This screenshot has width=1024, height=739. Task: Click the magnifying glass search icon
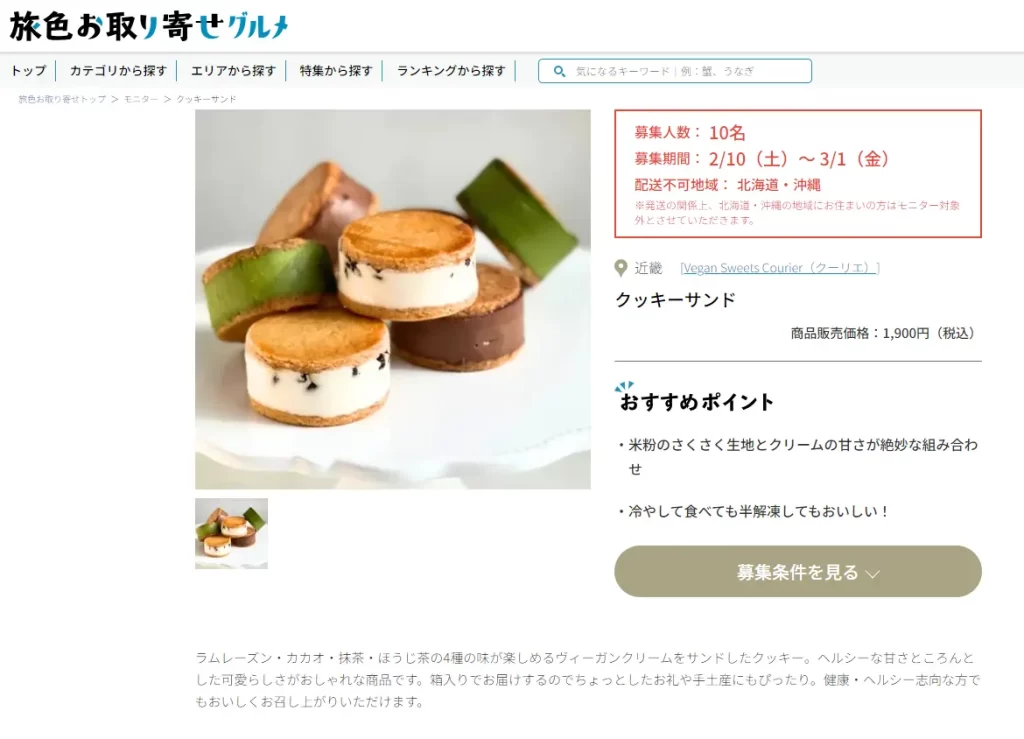[x=559, y=71]
